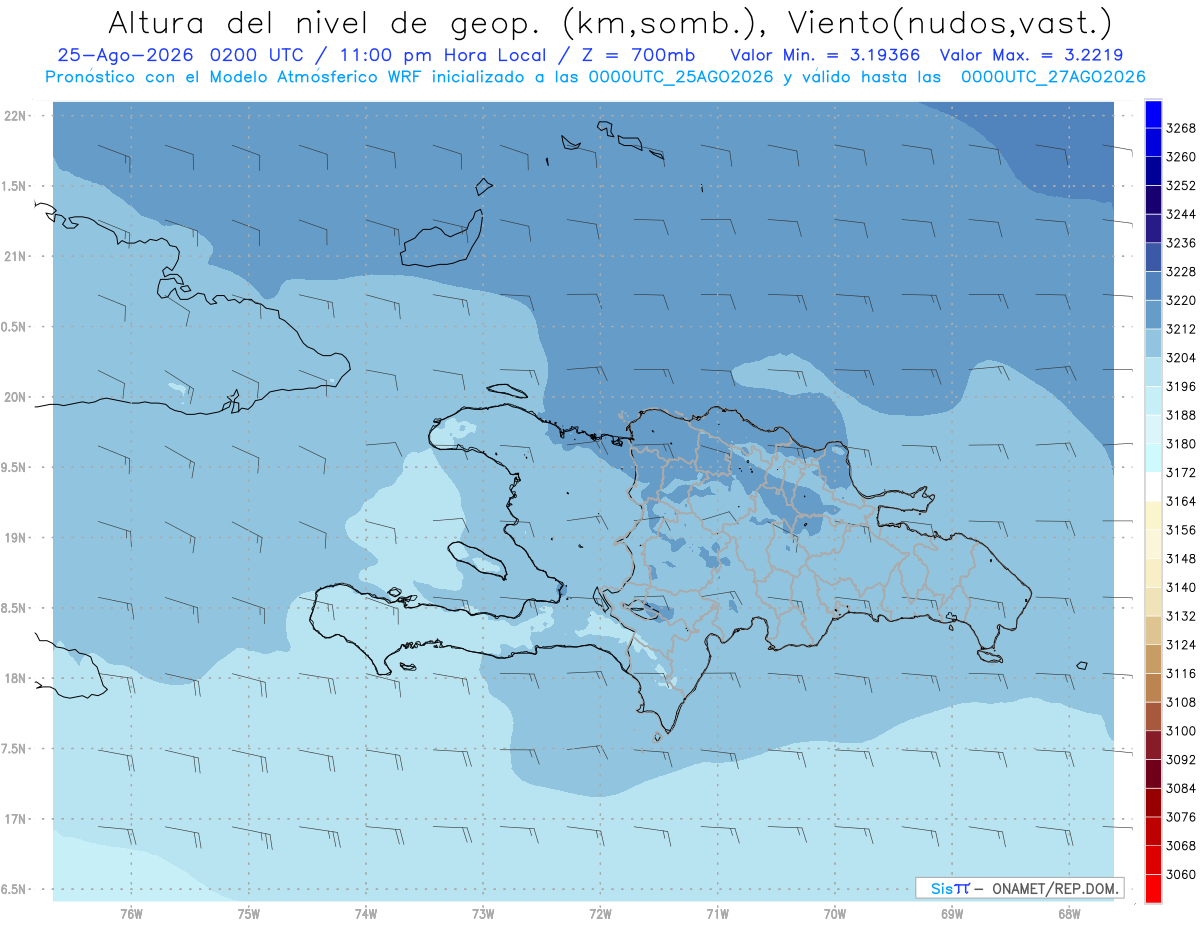Click the 72W longitude label

point(600,914)
